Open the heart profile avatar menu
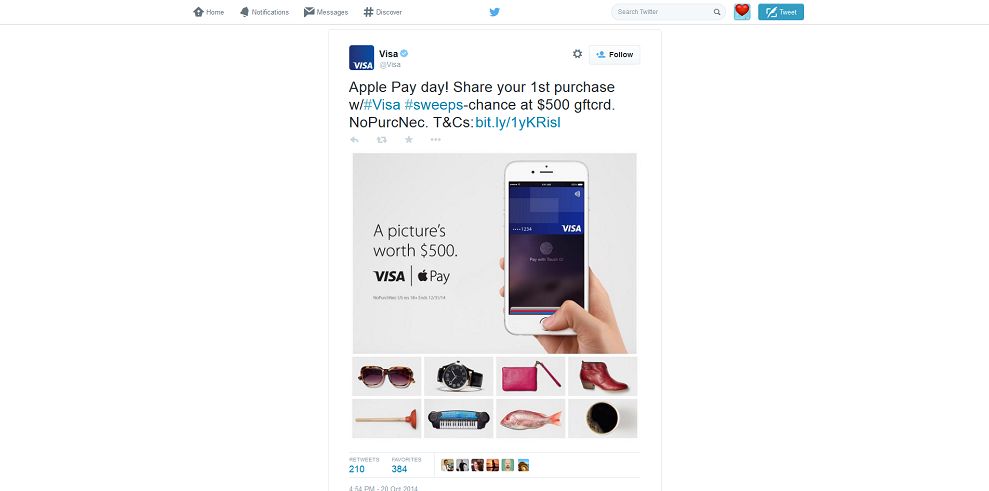Screen dimensions: 989x491 pyautogui.click(x=742, y=12)
